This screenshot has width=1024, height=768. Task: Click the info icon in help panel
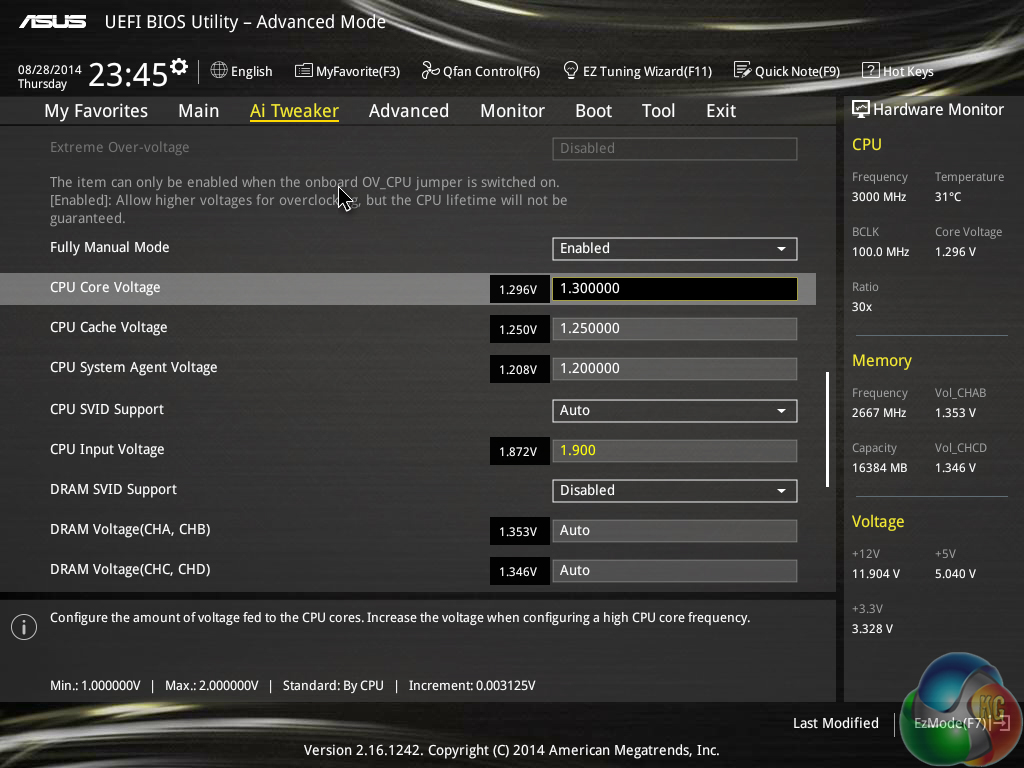[23, 626]
